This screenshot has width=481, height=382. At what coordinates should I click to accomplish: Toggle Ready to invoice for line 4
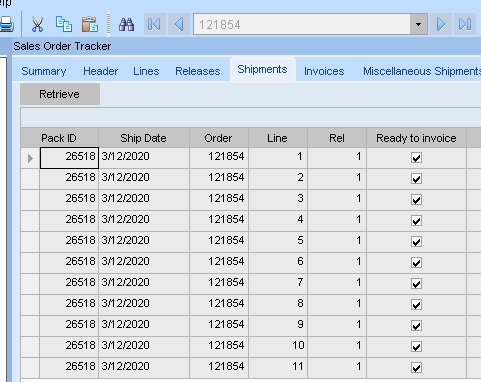click(416, 221)
